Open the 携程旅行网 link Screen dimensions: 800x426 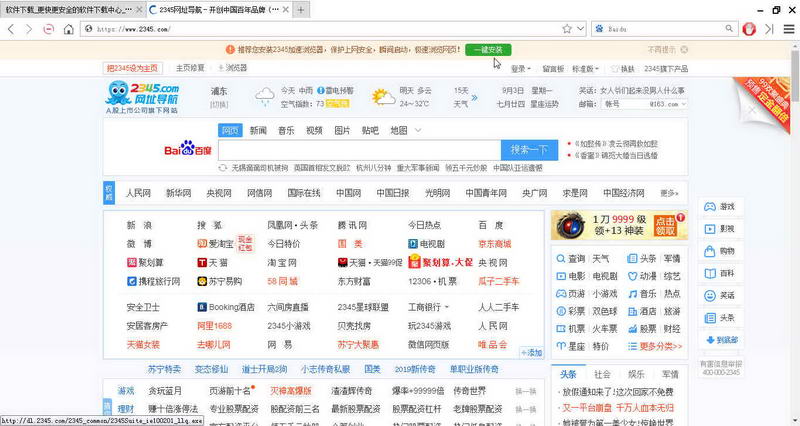[153, 281]
